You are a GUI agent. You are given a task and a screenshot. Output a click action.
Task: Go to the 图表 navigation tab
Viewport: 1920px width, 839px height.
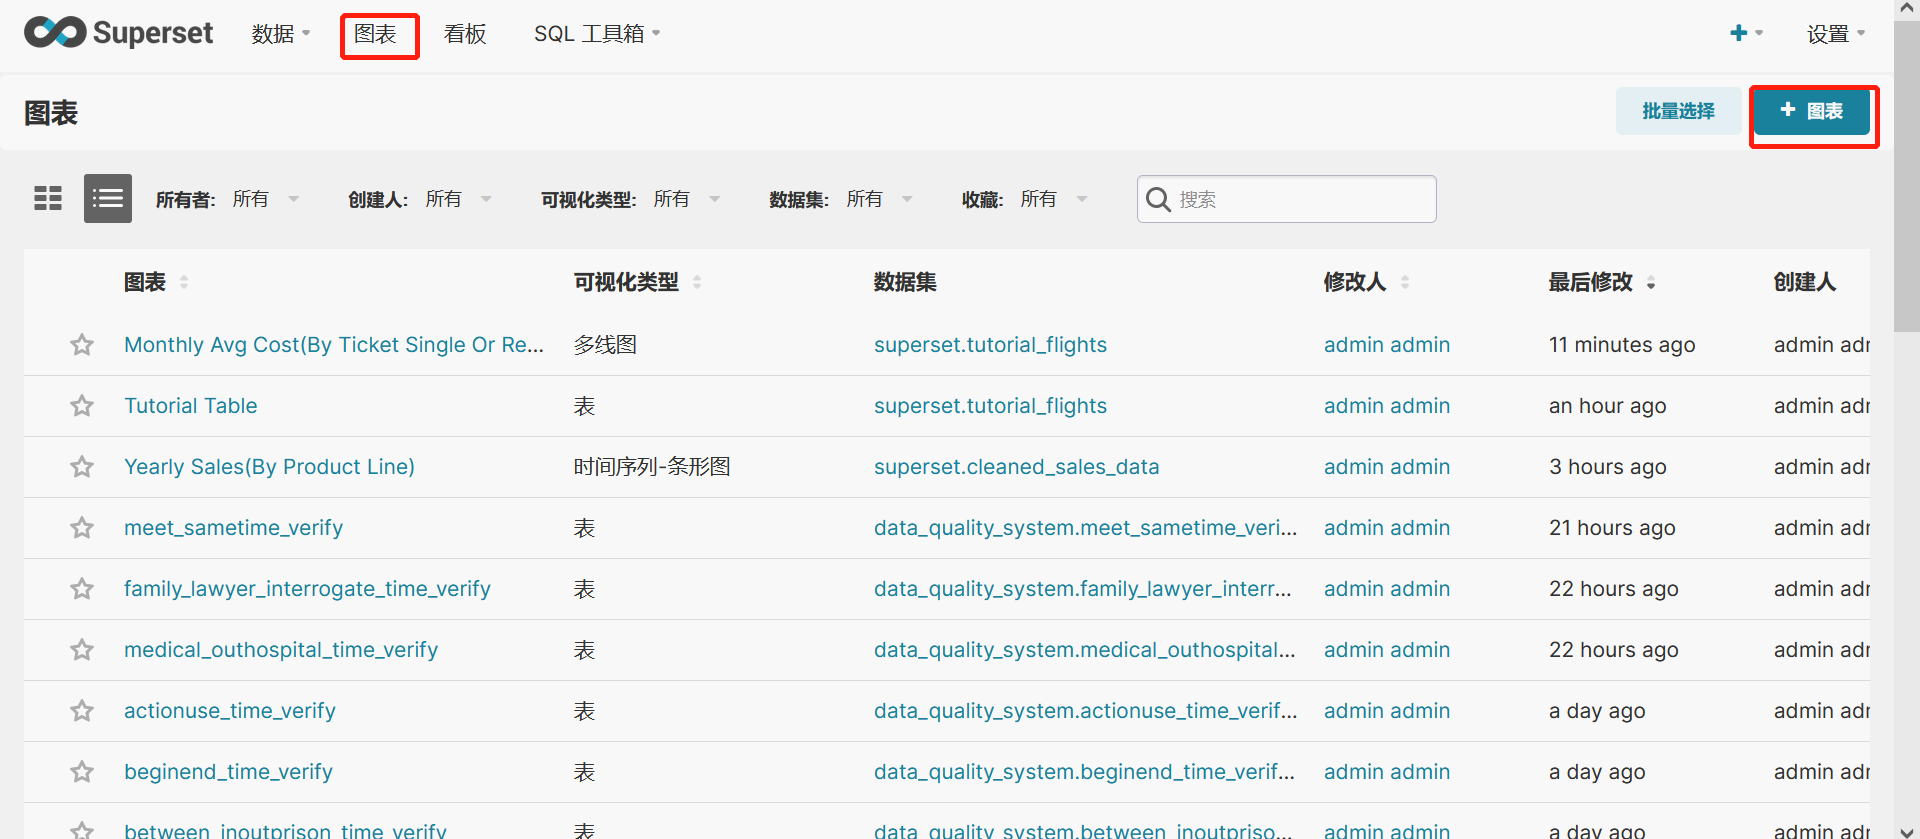(x=376, y=34)
